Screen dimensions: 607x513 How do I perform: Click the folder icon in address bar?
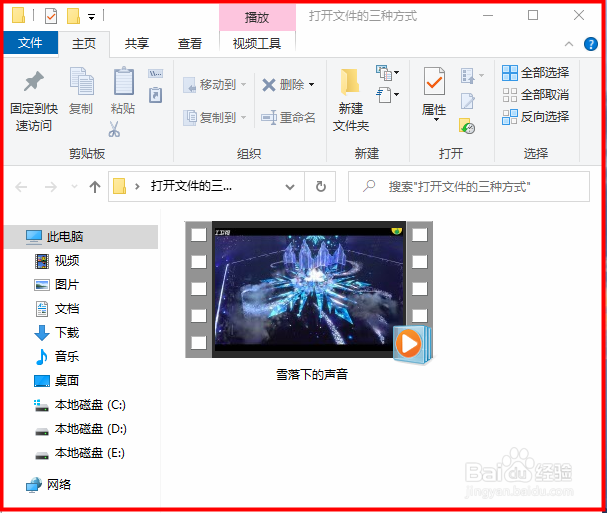coord(120,186)
